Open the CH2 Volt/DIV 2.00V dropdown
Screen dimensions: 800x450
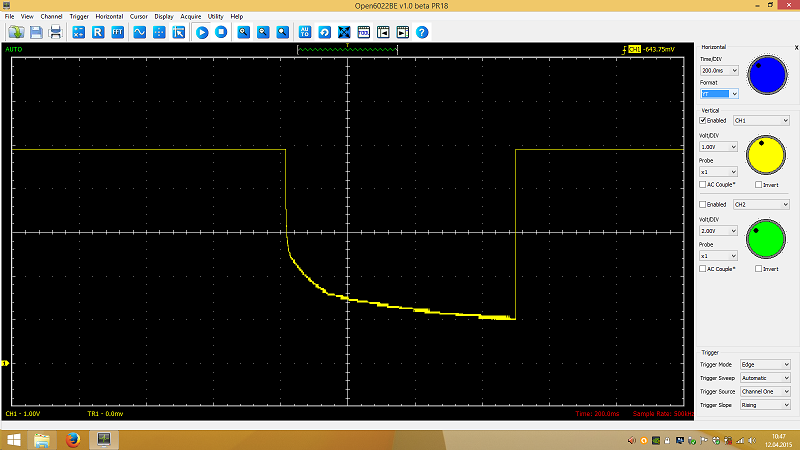pos(718,231)
